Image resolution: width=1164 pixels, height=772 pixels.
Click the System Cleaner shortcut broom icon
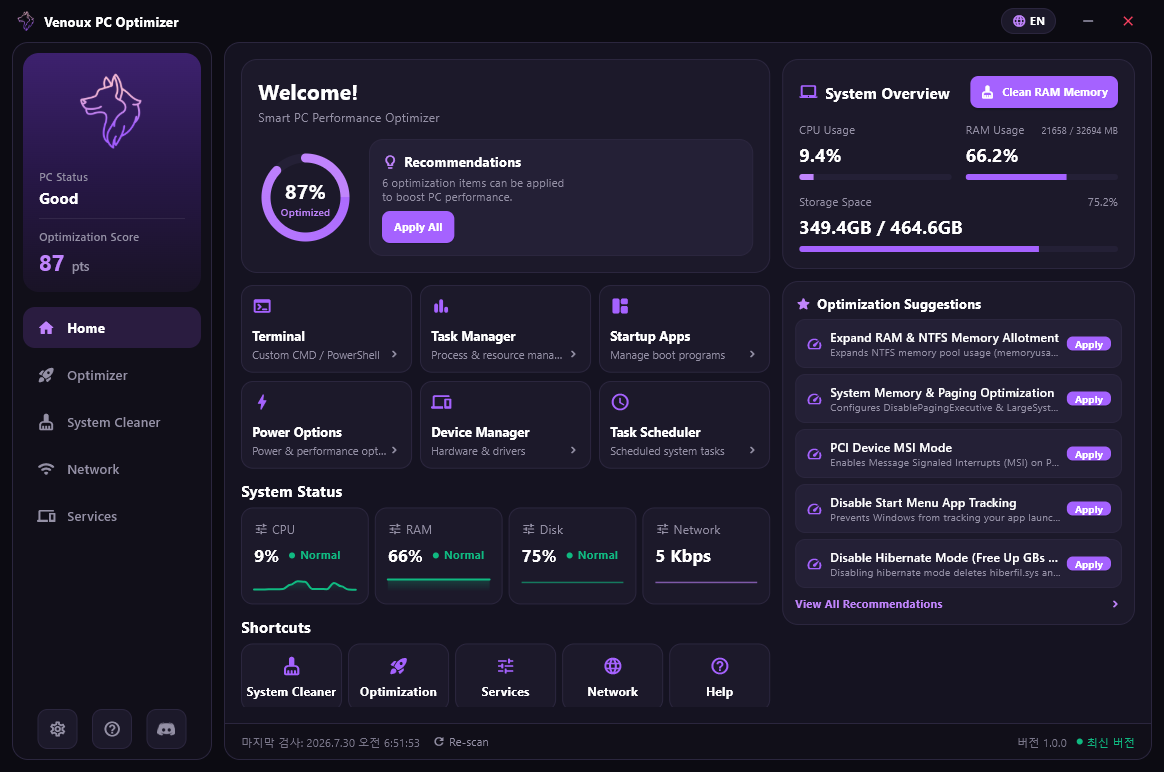coord(292,666)
